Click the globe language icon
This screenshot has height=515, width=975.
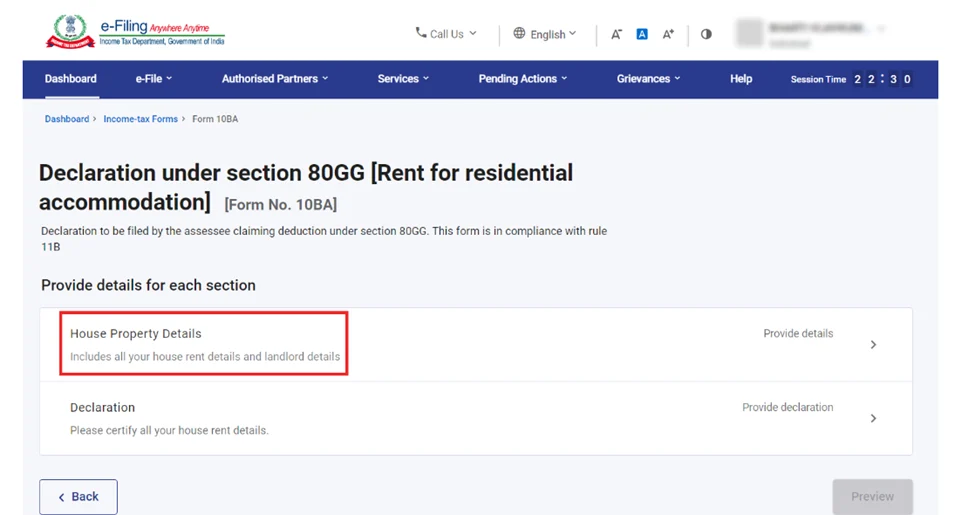[519, 33]
